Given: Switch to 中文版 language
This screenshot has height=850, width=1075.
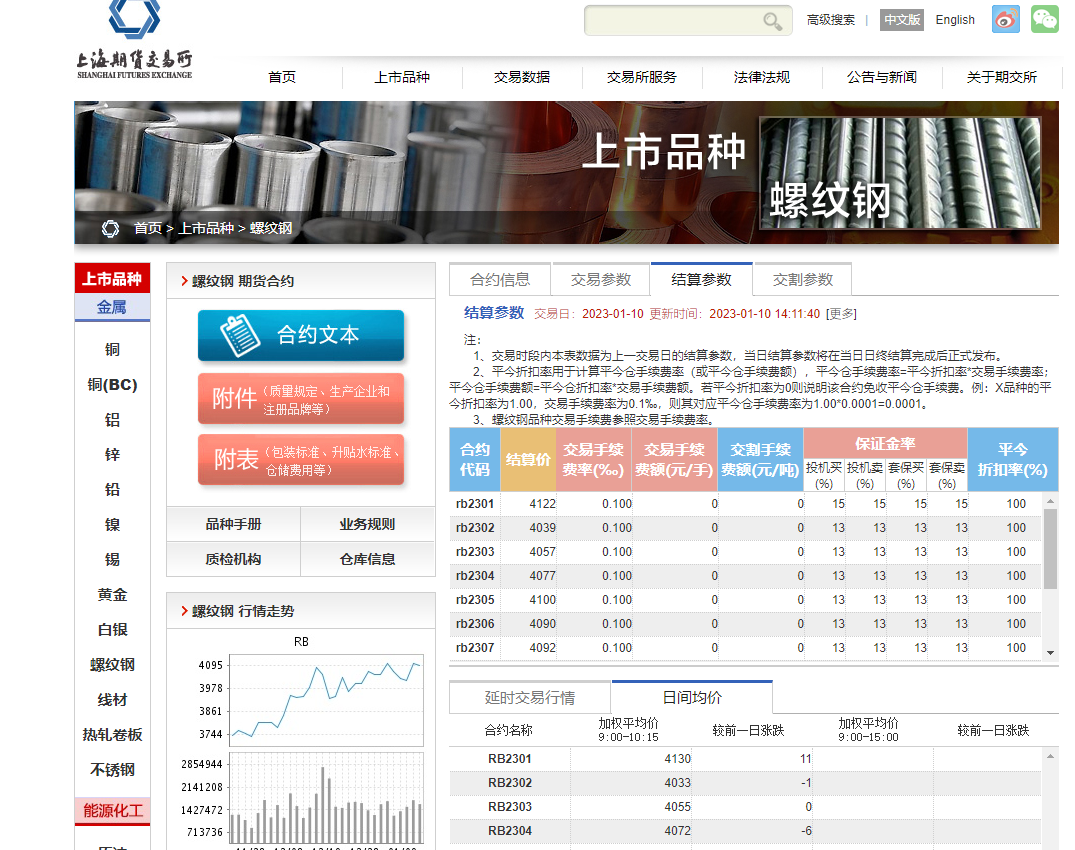Looking at the screenshot, I should (902, 20).
